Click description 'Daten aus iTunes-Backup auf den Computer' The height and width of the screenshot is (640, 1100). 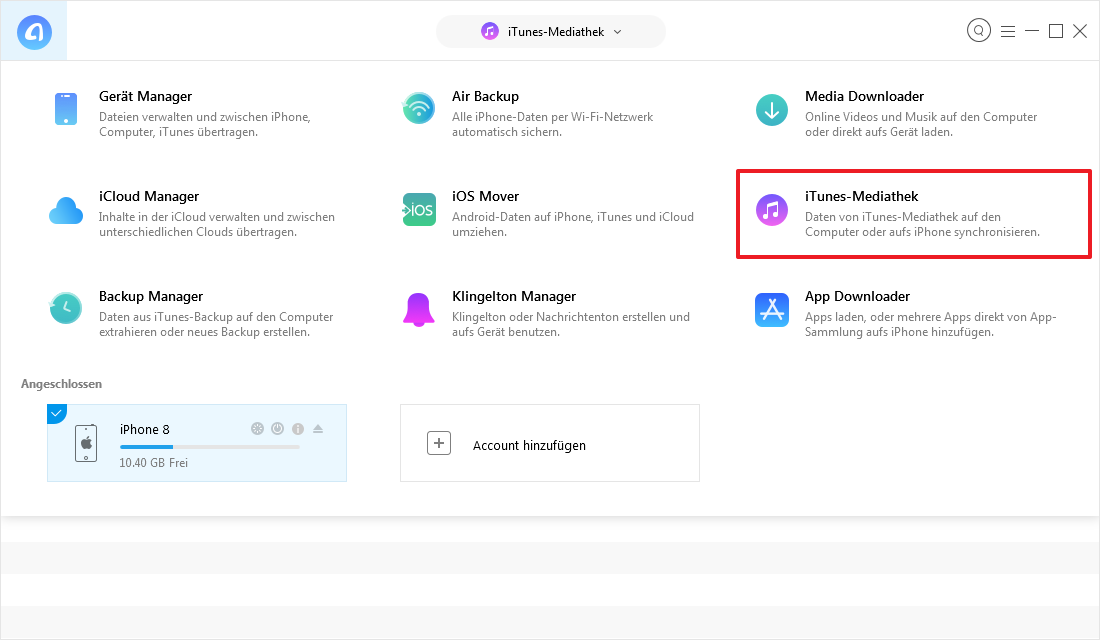point(216,316)
